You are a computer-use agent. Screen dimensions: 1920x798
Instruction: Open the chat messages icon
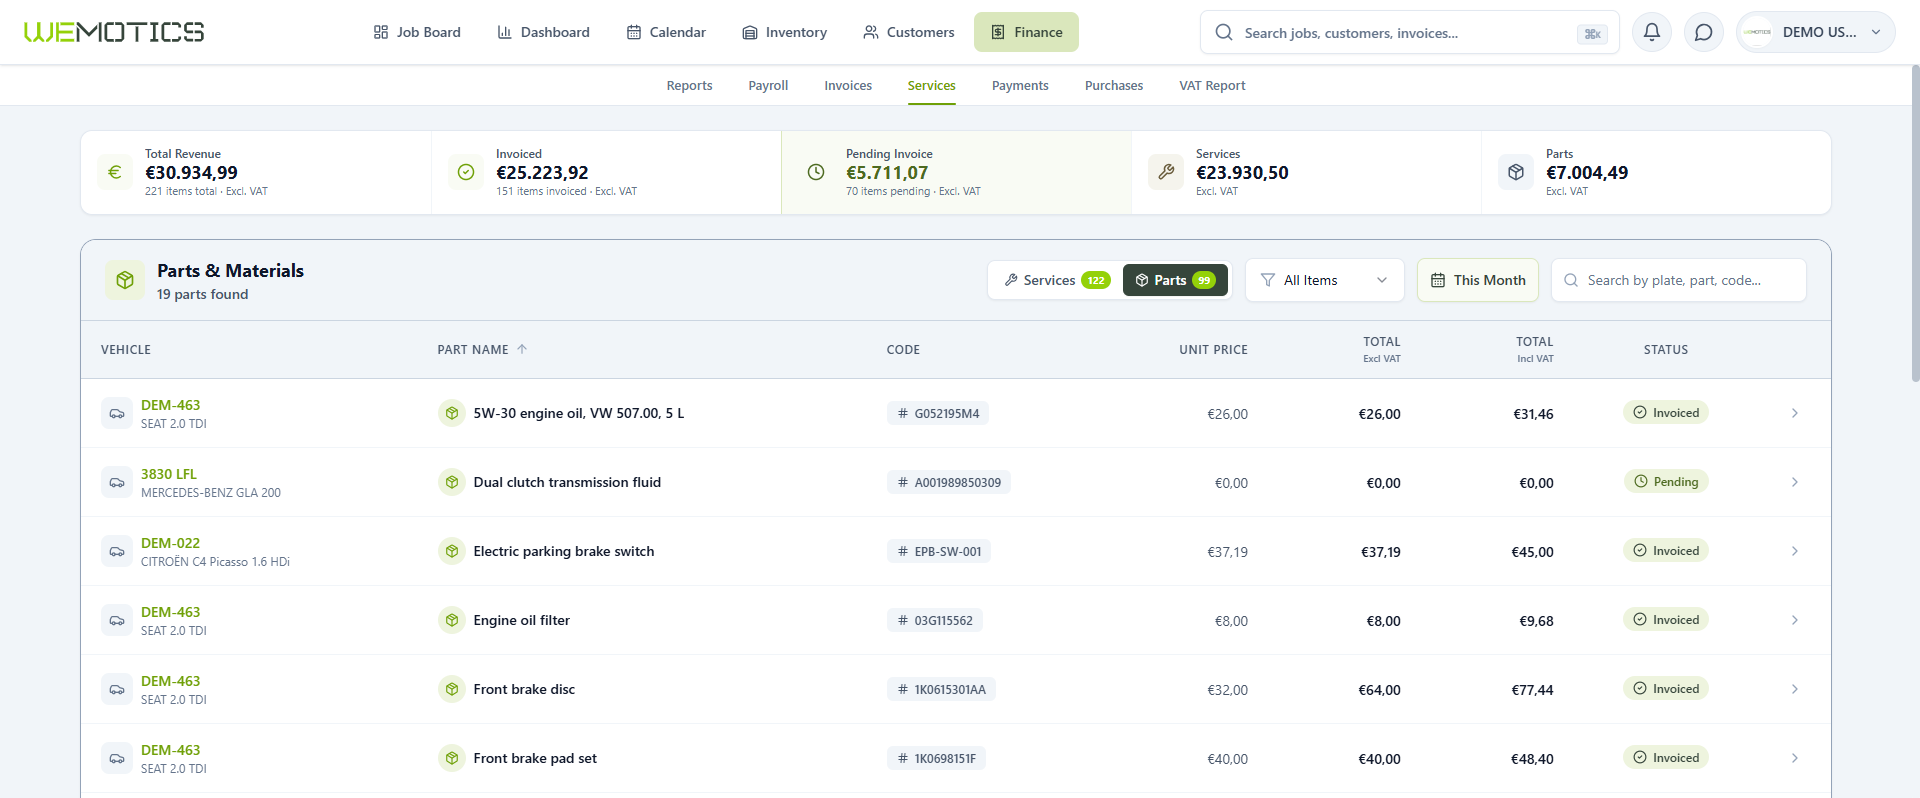1704,32
